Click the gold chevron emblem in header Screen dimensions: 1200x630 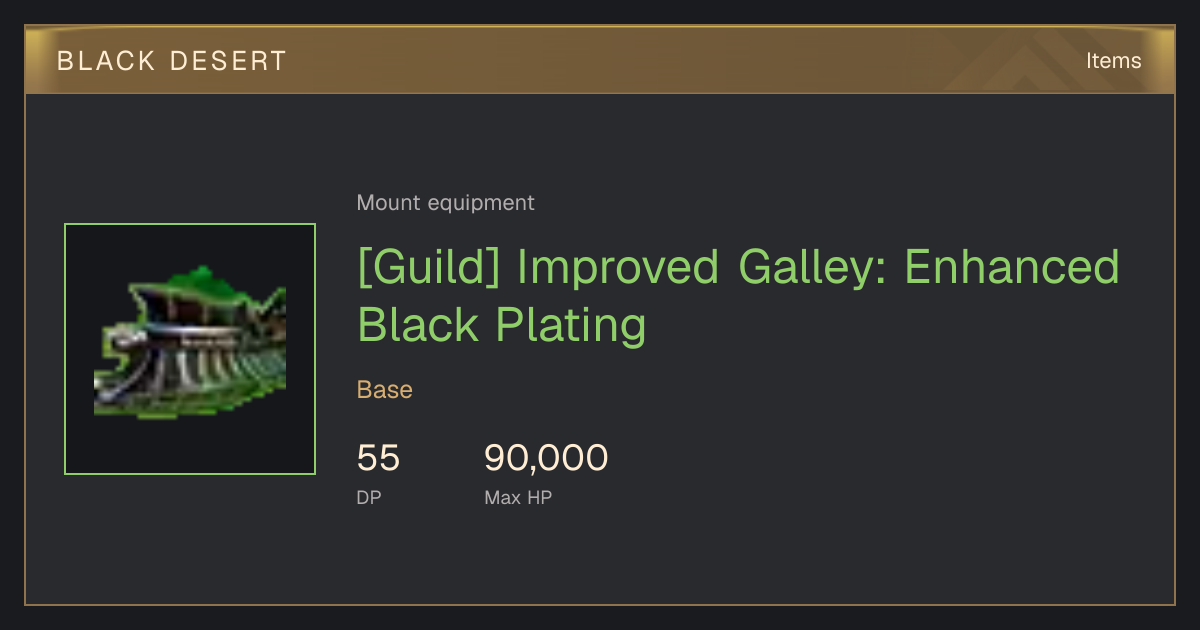1032,60
